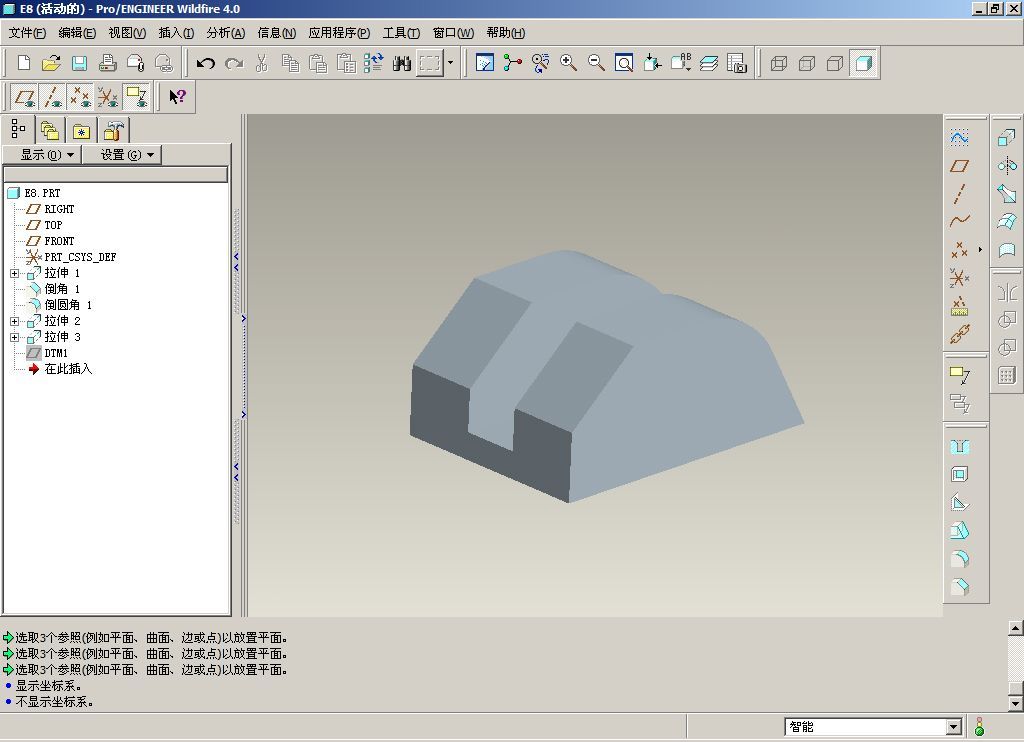This screenshot has width=1024, height=742.
Task: Expand the 拉伸 3 feature node
Action: [14, 338]
